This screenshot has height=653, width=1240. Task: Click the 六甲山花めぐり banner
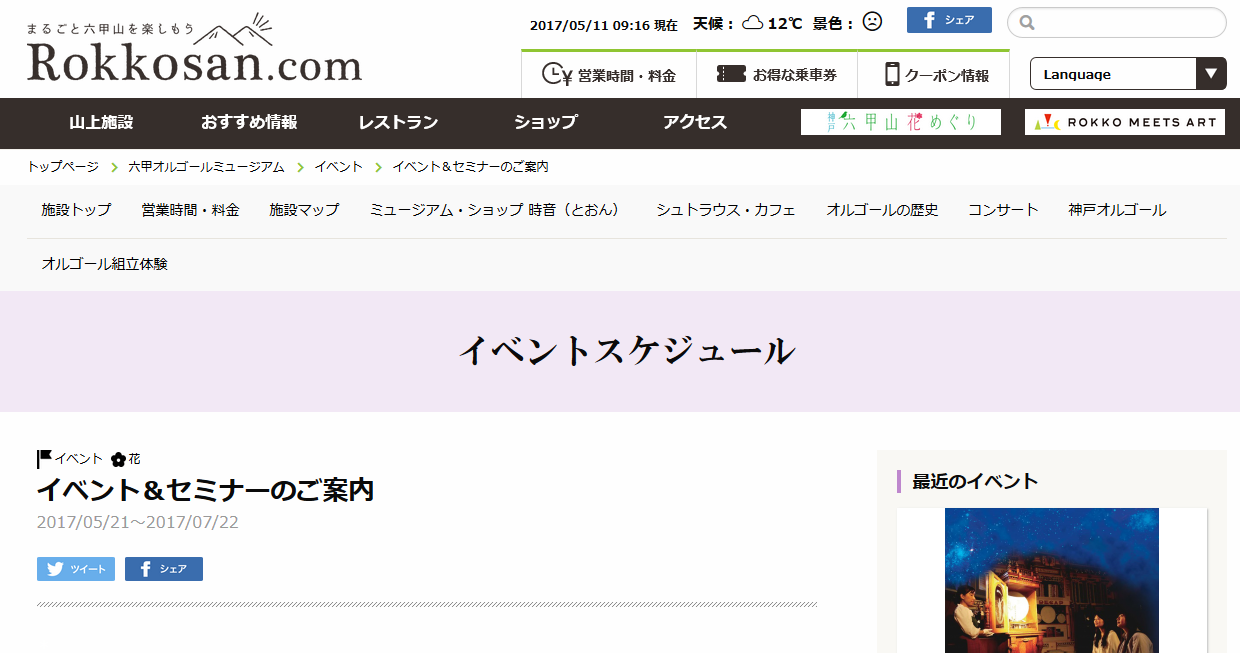pyautogui.click(x=901, y=122)
